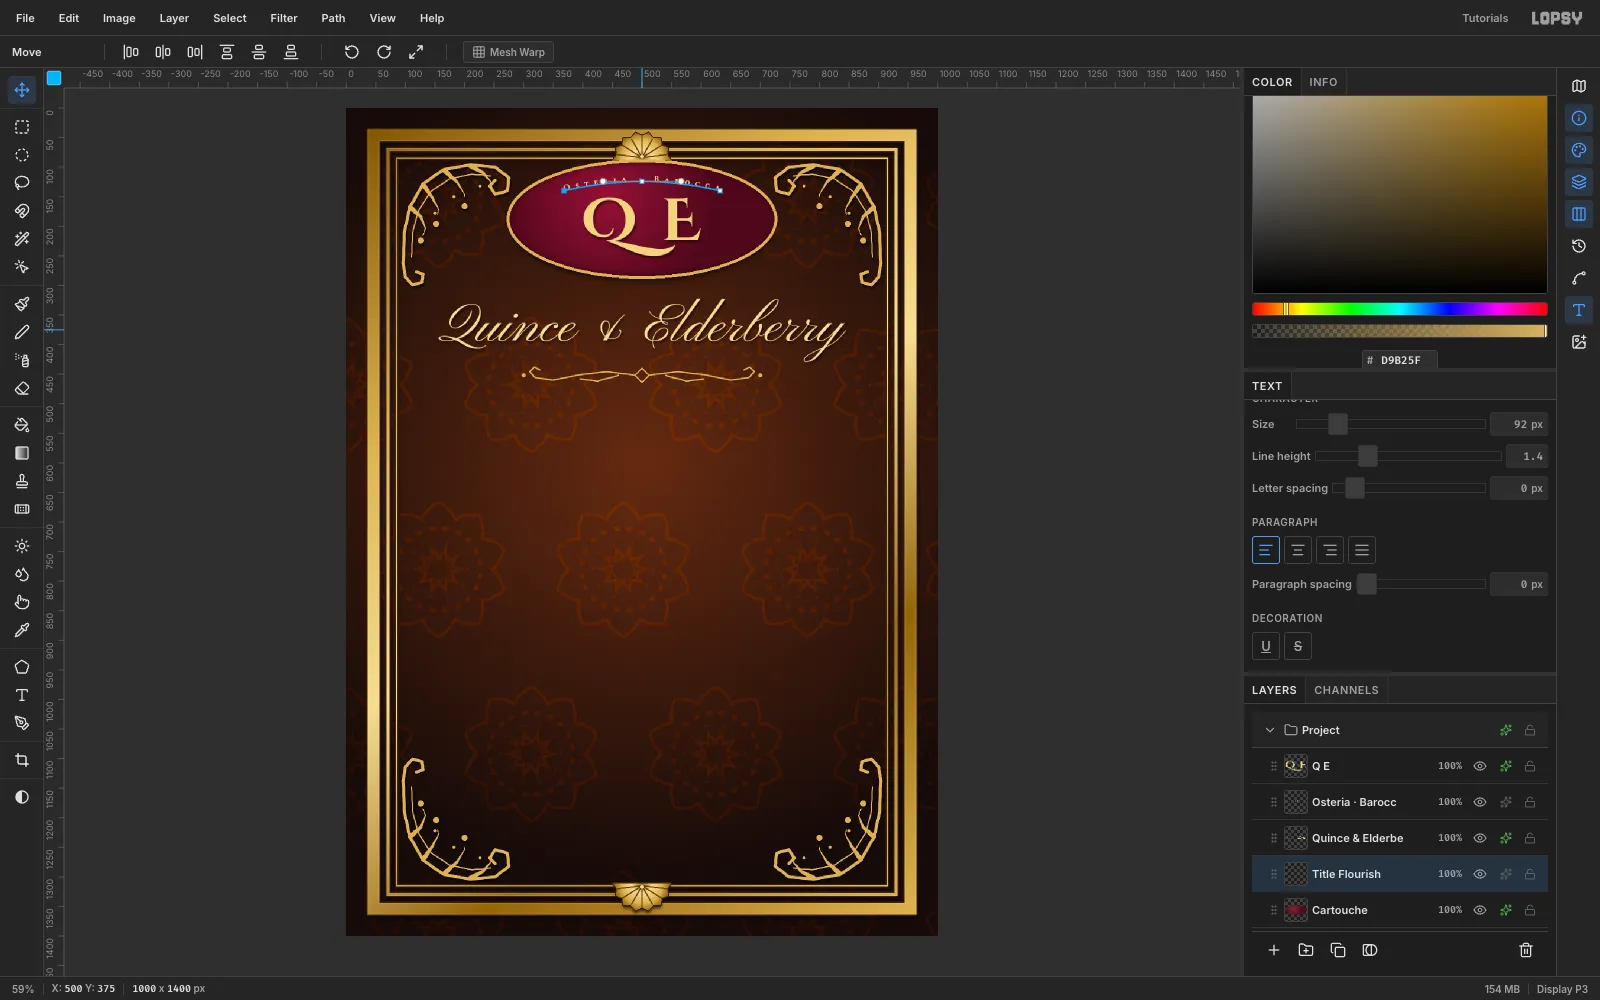Toggle lock on Q E layer

(1530, 766)
